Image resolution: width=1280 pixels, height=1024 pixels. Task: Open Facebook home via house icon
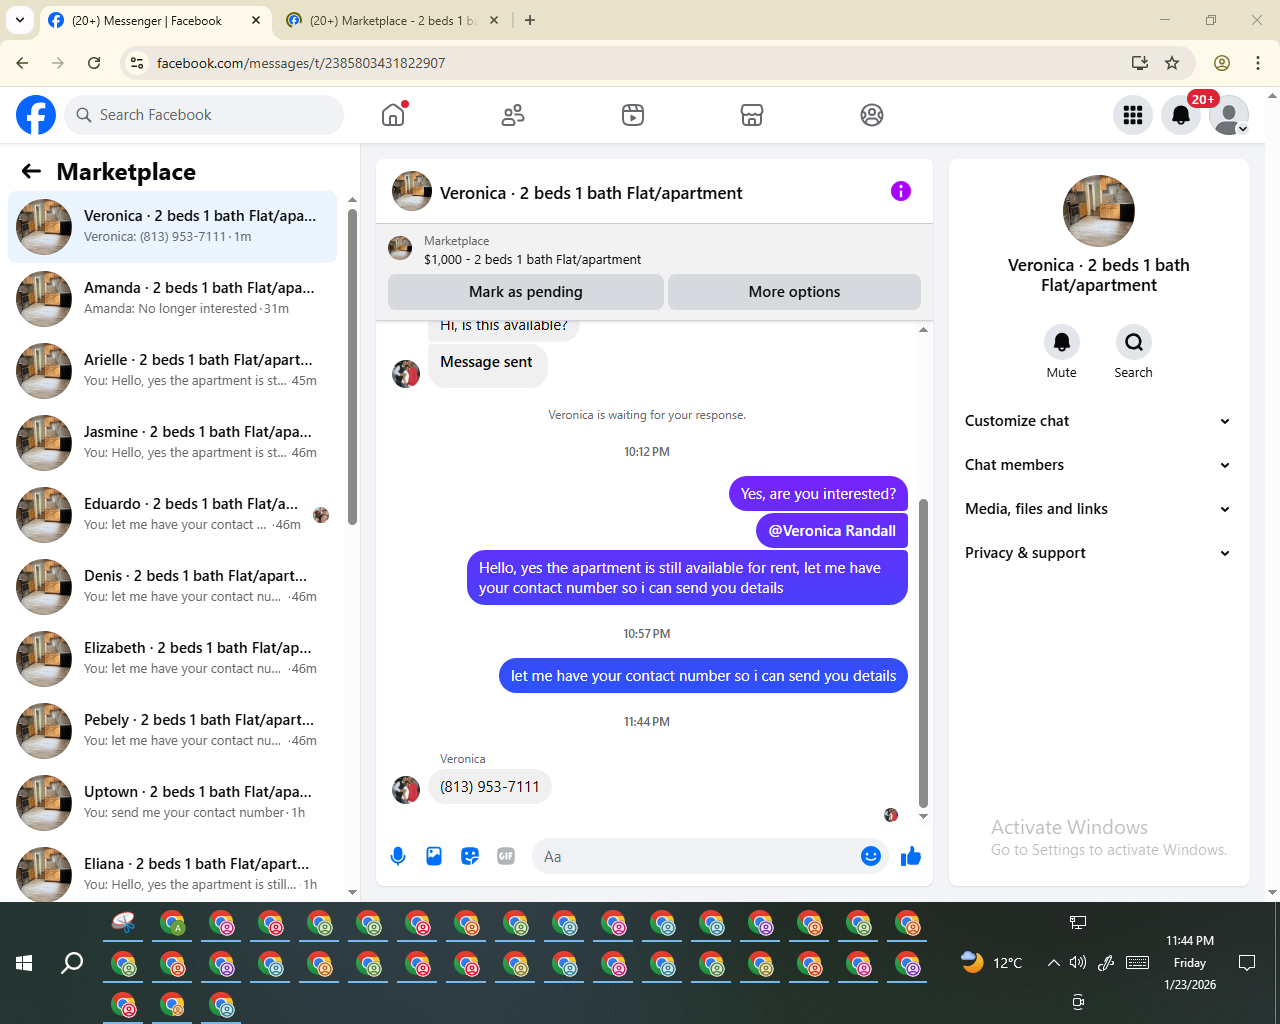click(x=393, y=115)
